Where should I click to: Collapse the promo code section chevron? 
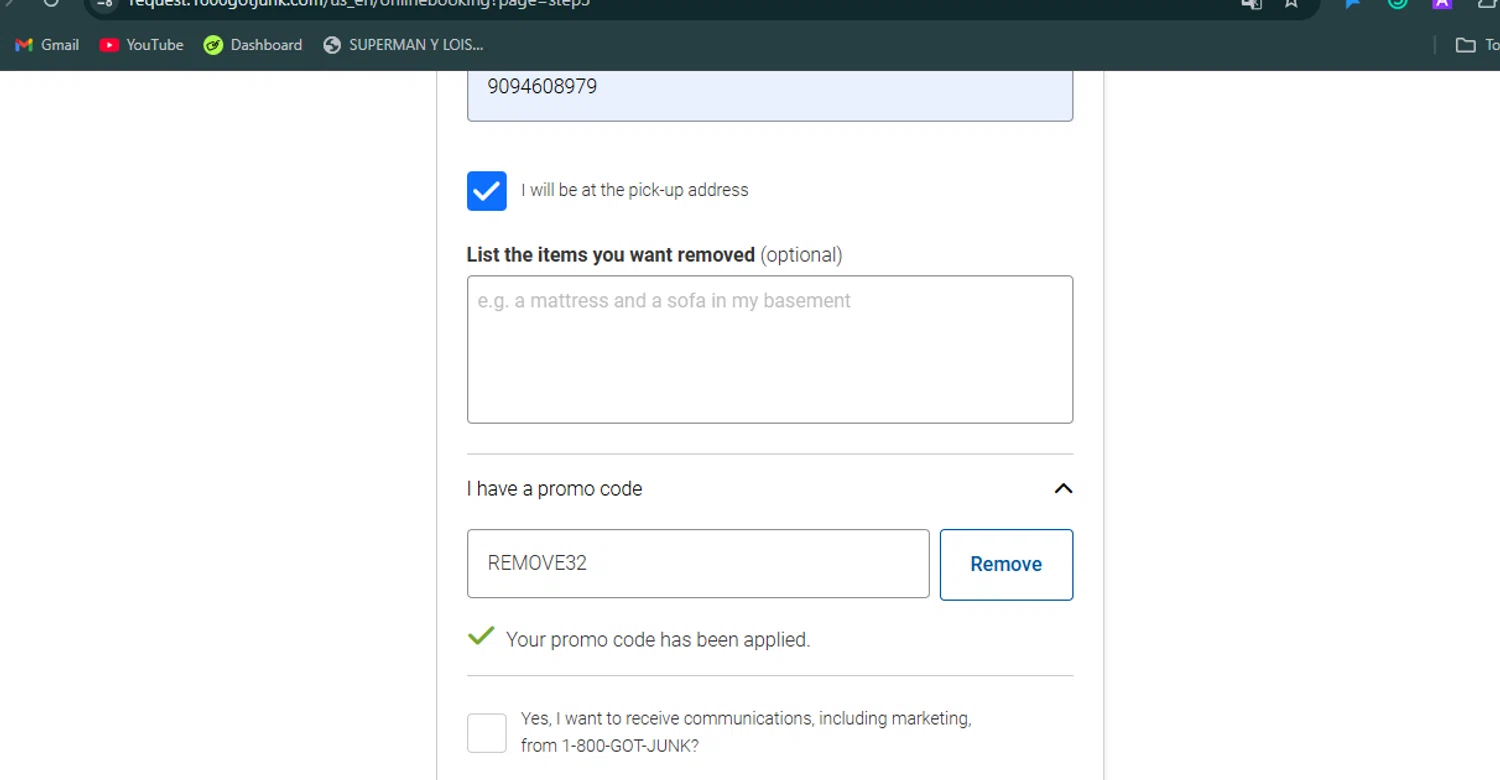[x=1063, y=489]
